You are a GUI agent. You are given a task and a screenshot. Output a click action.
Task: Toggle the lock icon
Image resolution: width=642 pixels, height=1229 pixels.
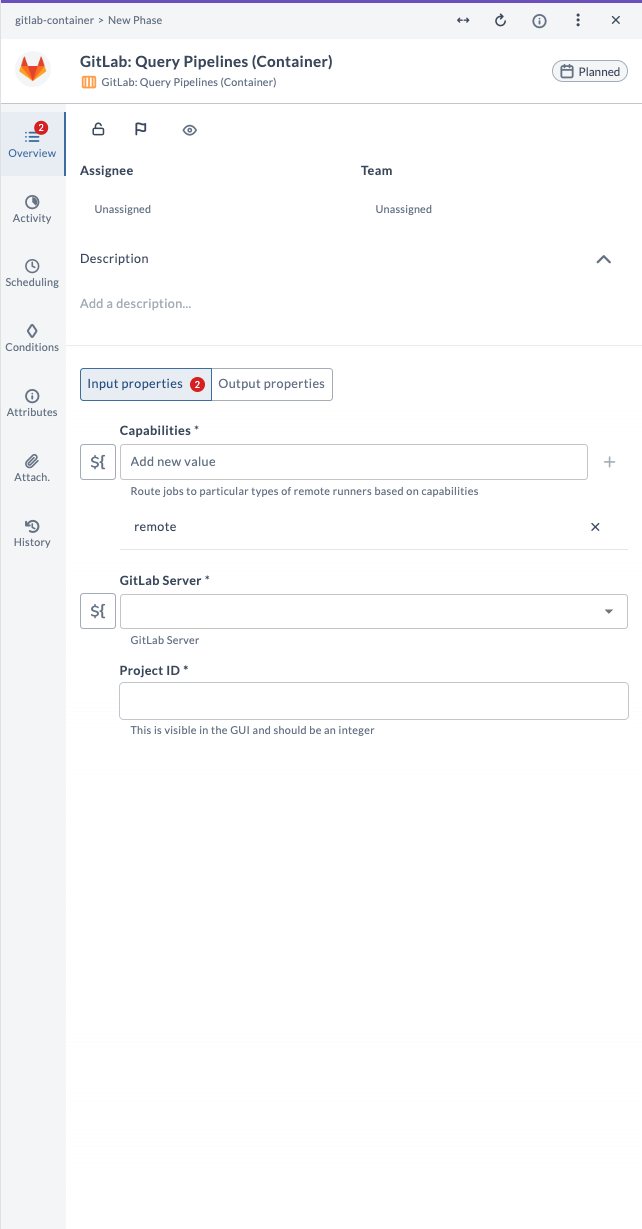98,129
